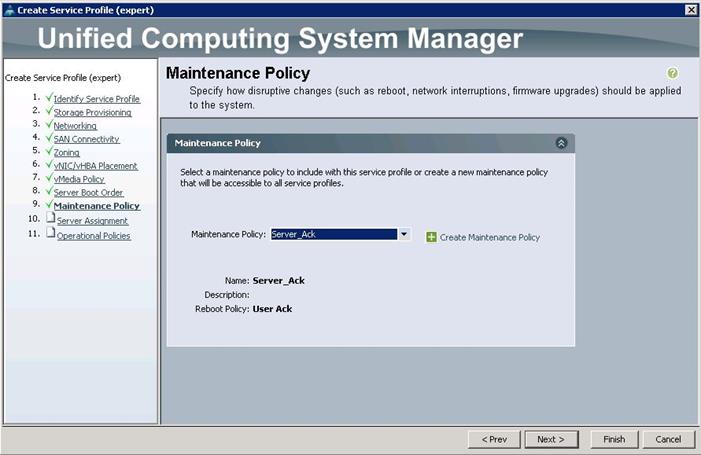Close the Create Service Profile window

pos(691,10)
